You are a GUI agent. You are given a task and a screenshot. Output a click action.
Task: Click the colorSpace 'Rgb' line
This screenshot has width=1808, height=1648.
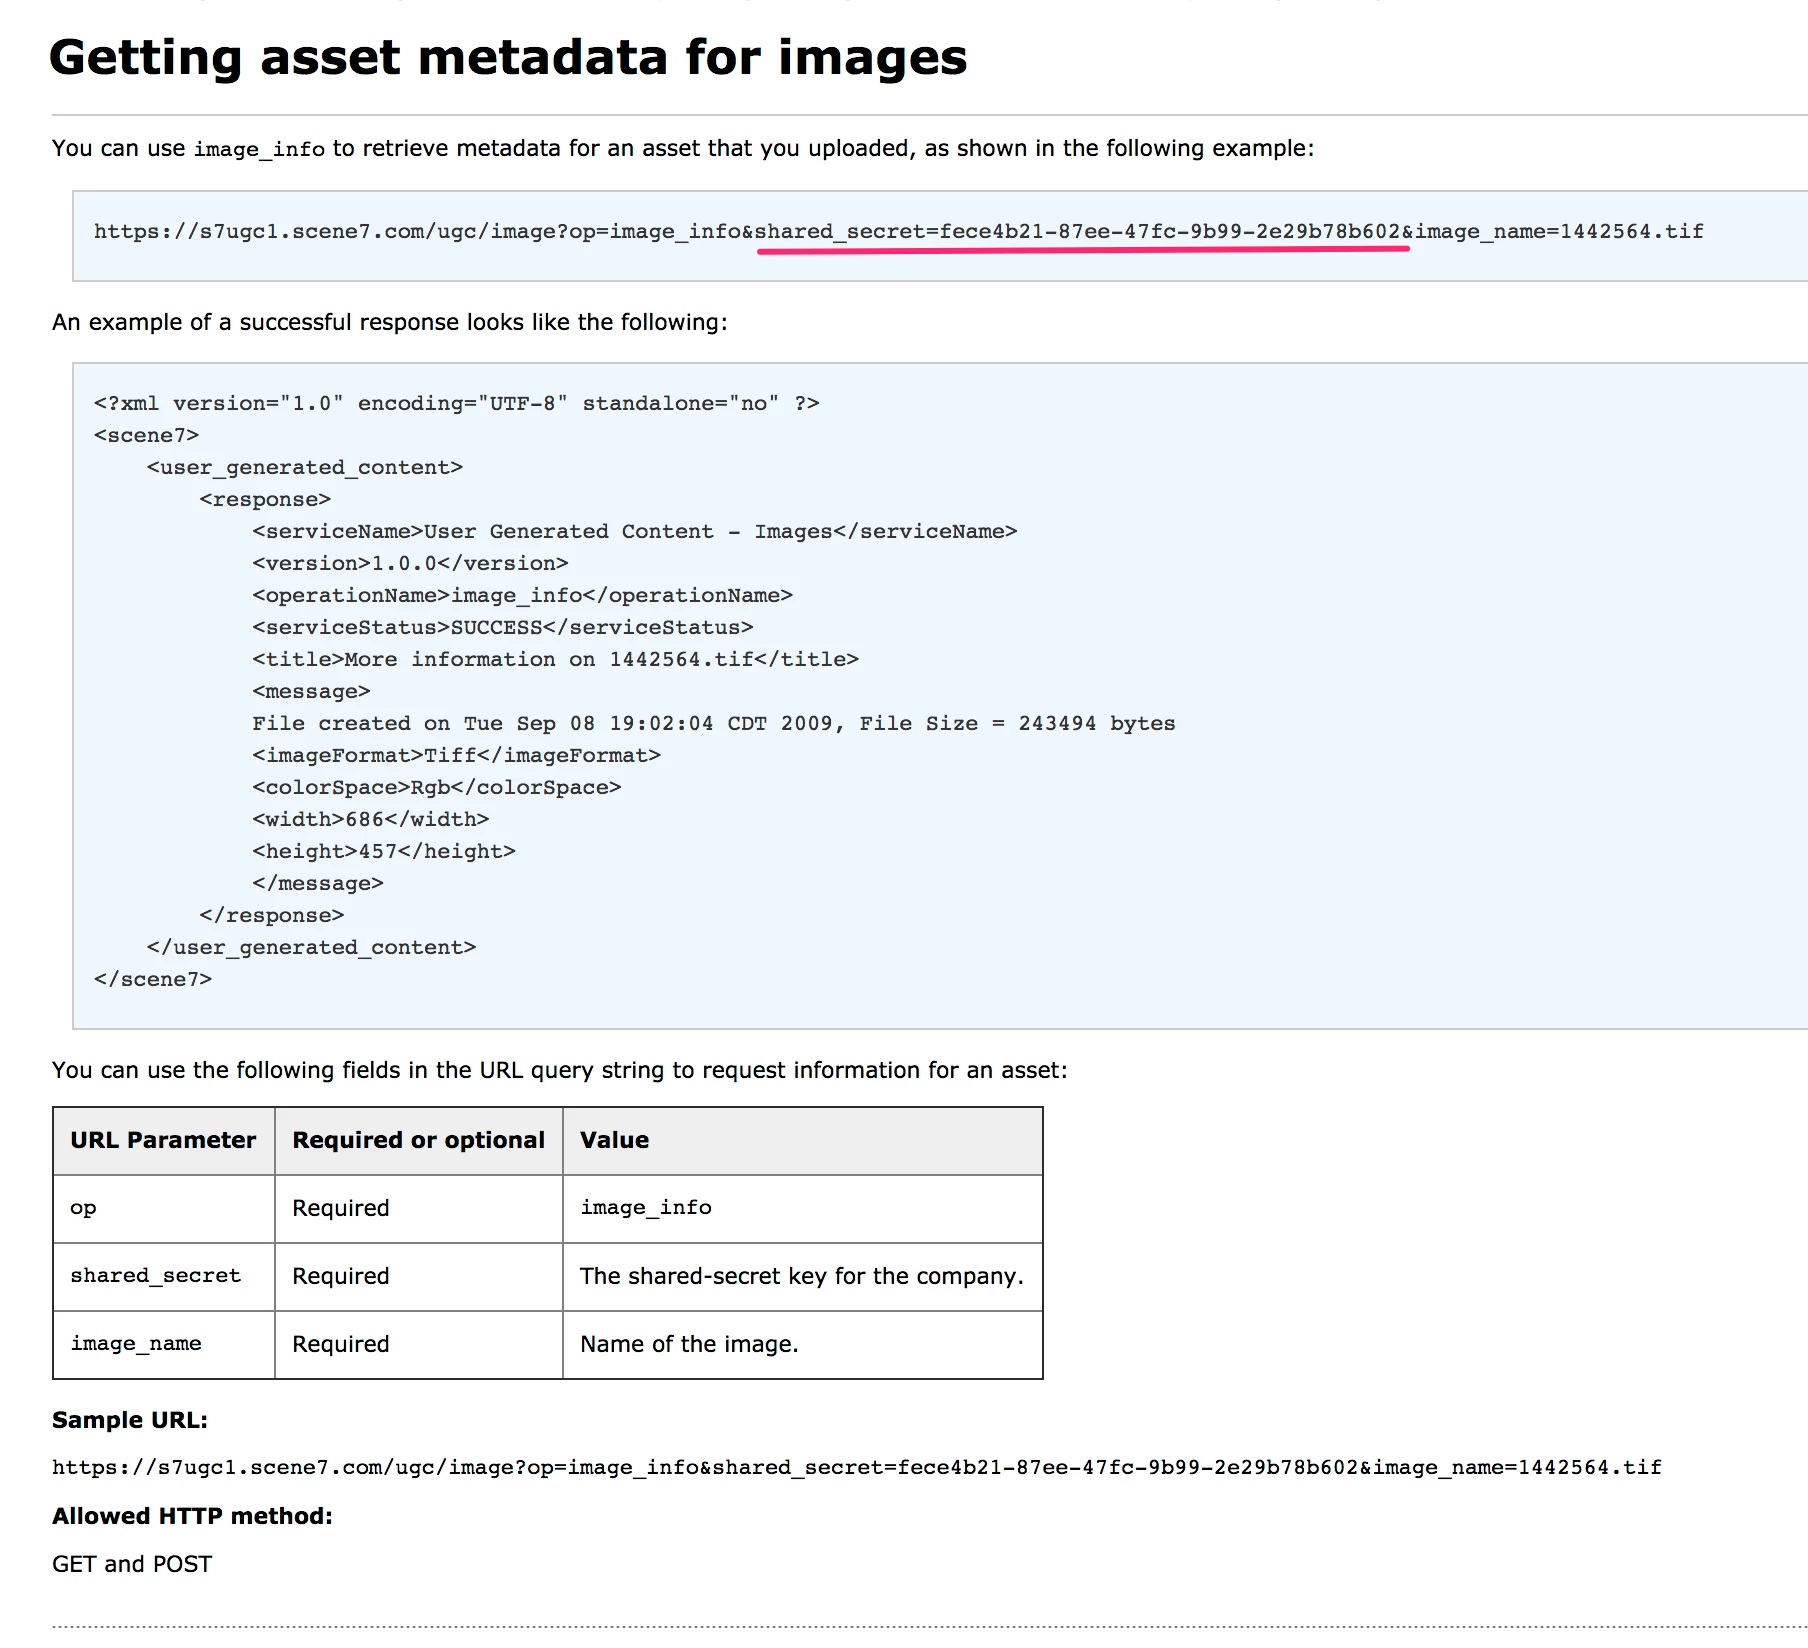click(437, 787)
